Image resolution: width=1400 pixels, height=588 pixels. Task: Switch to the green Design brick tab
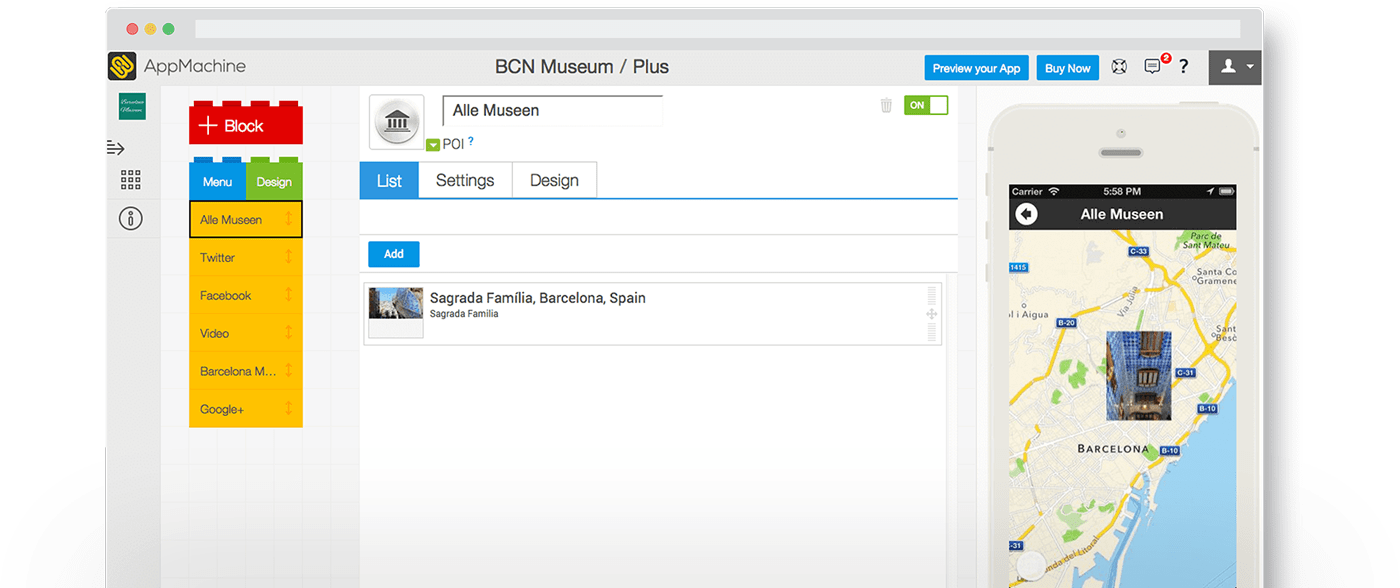click(274, 181)
